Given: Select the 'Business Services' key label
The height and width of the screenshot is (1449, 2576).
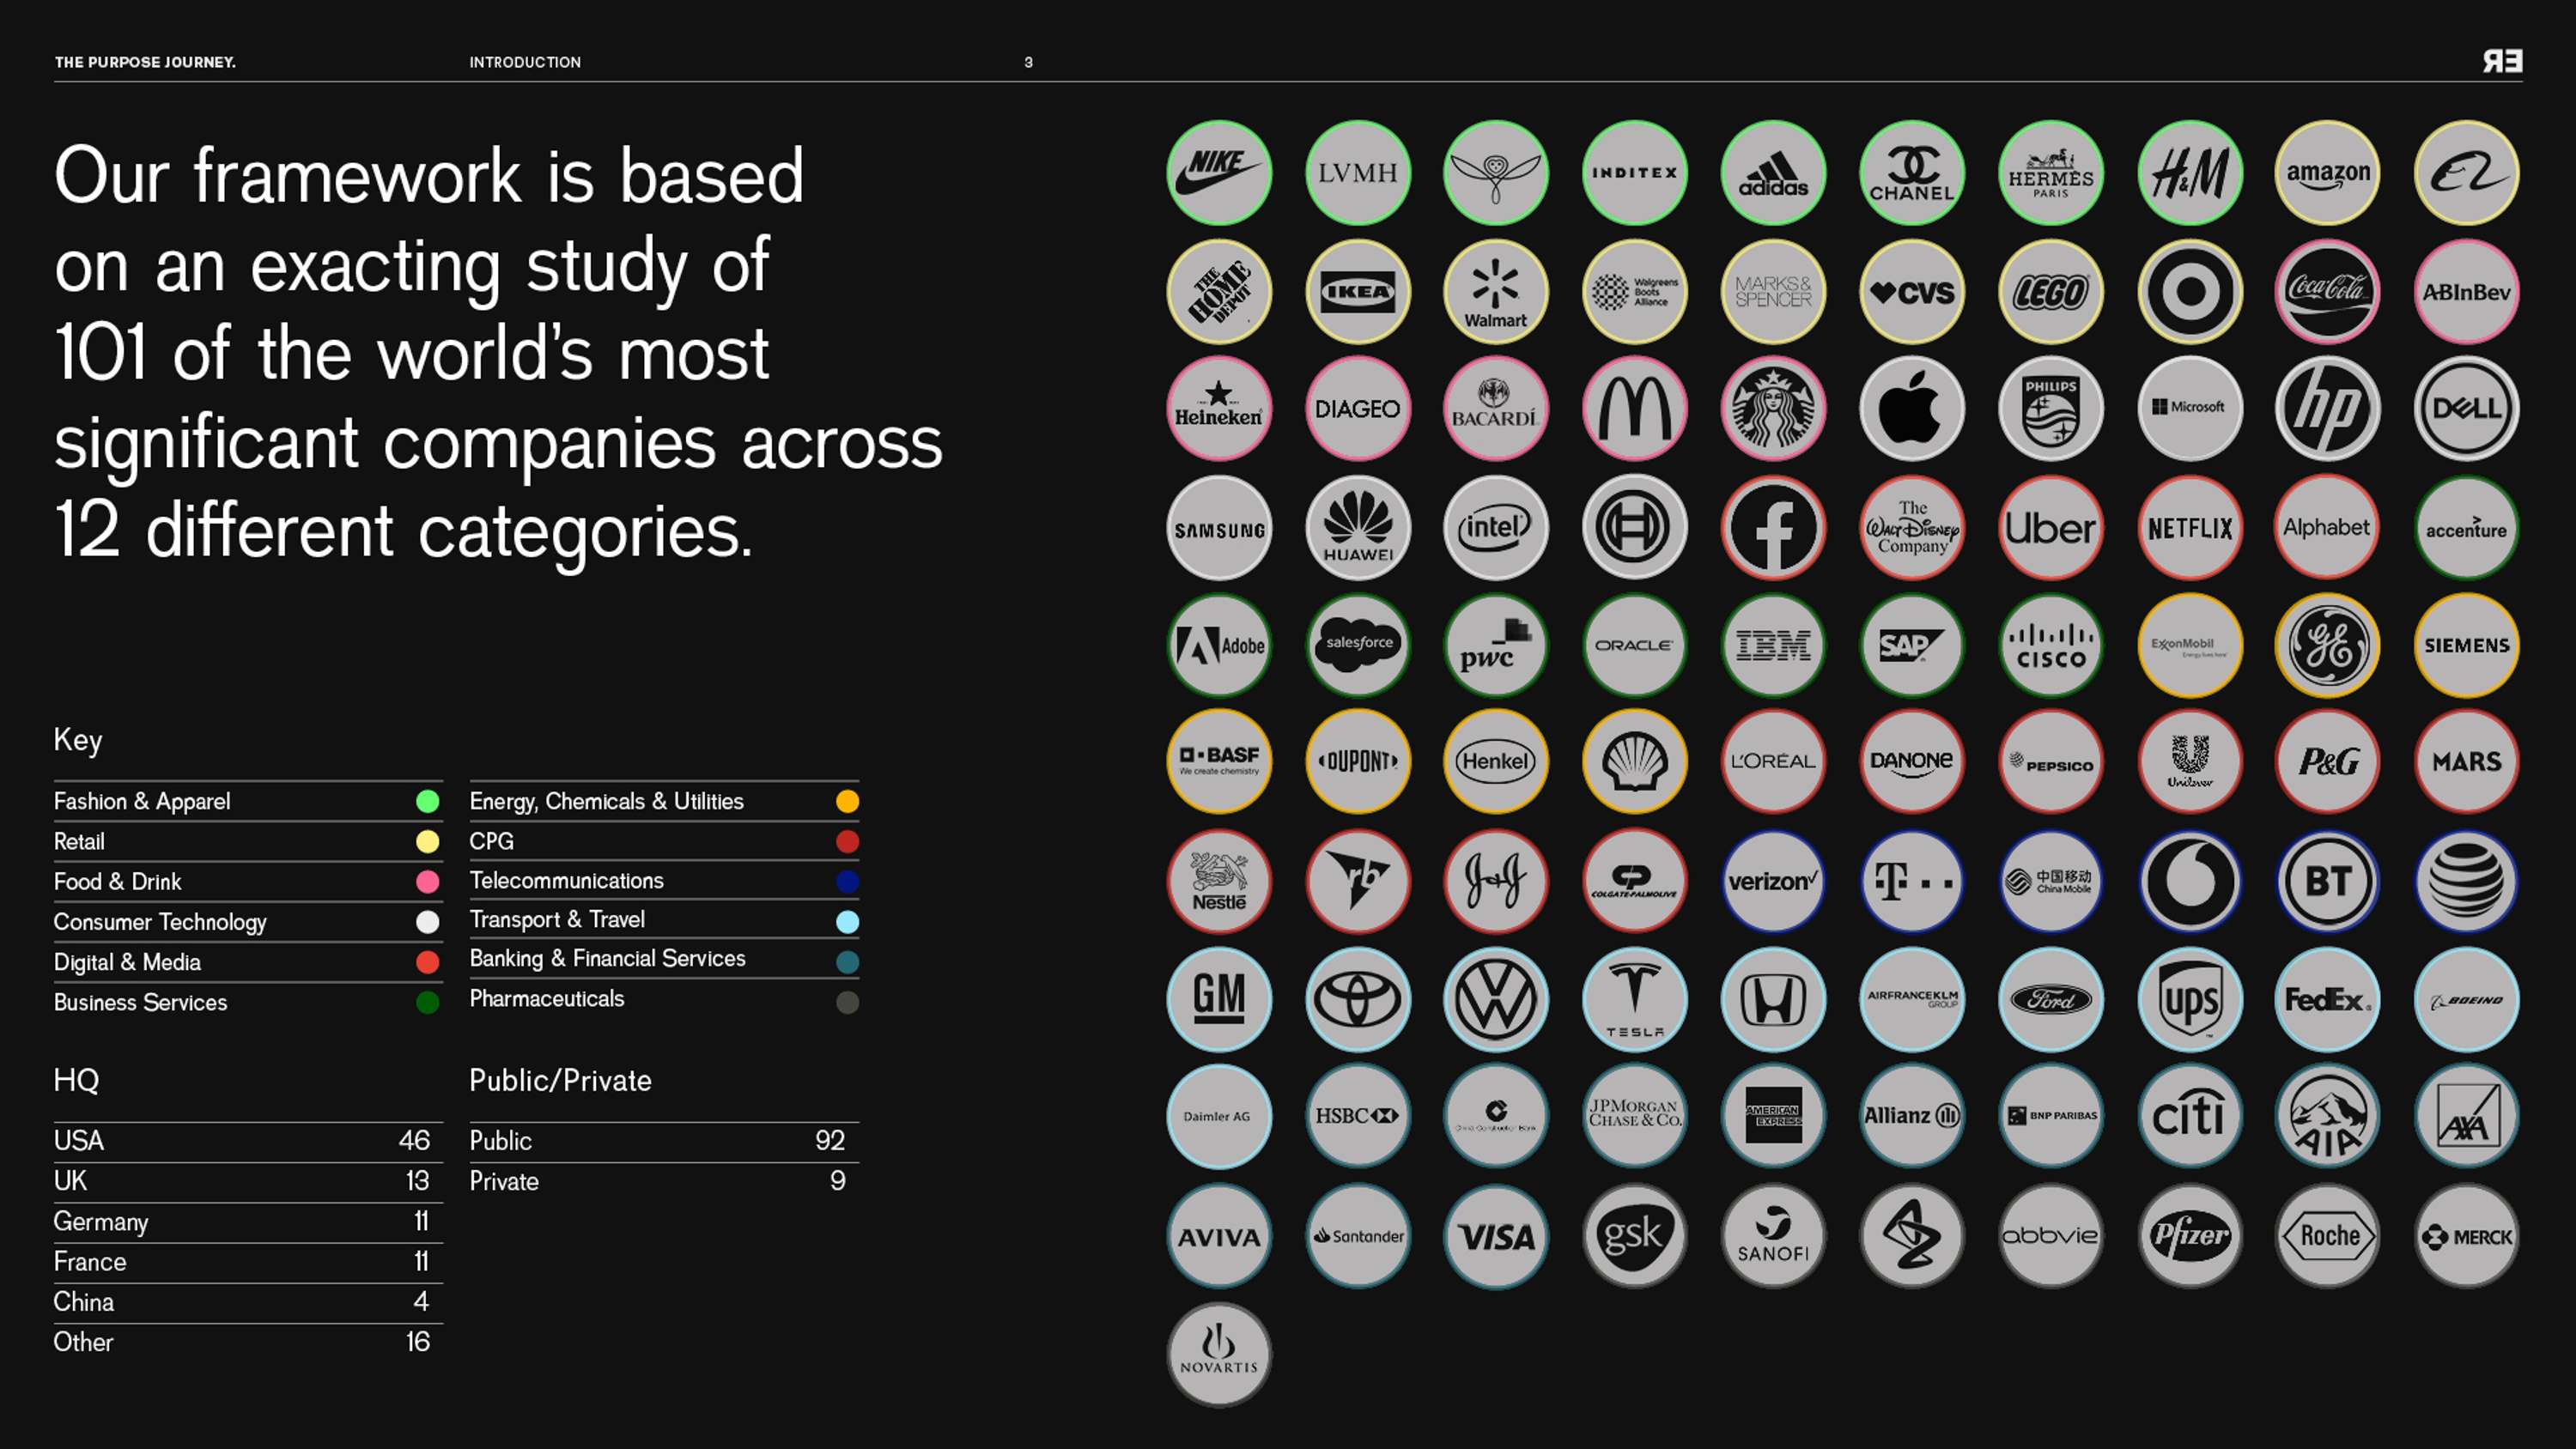Looking at the screenshot, I should (x=140, y=1002).
